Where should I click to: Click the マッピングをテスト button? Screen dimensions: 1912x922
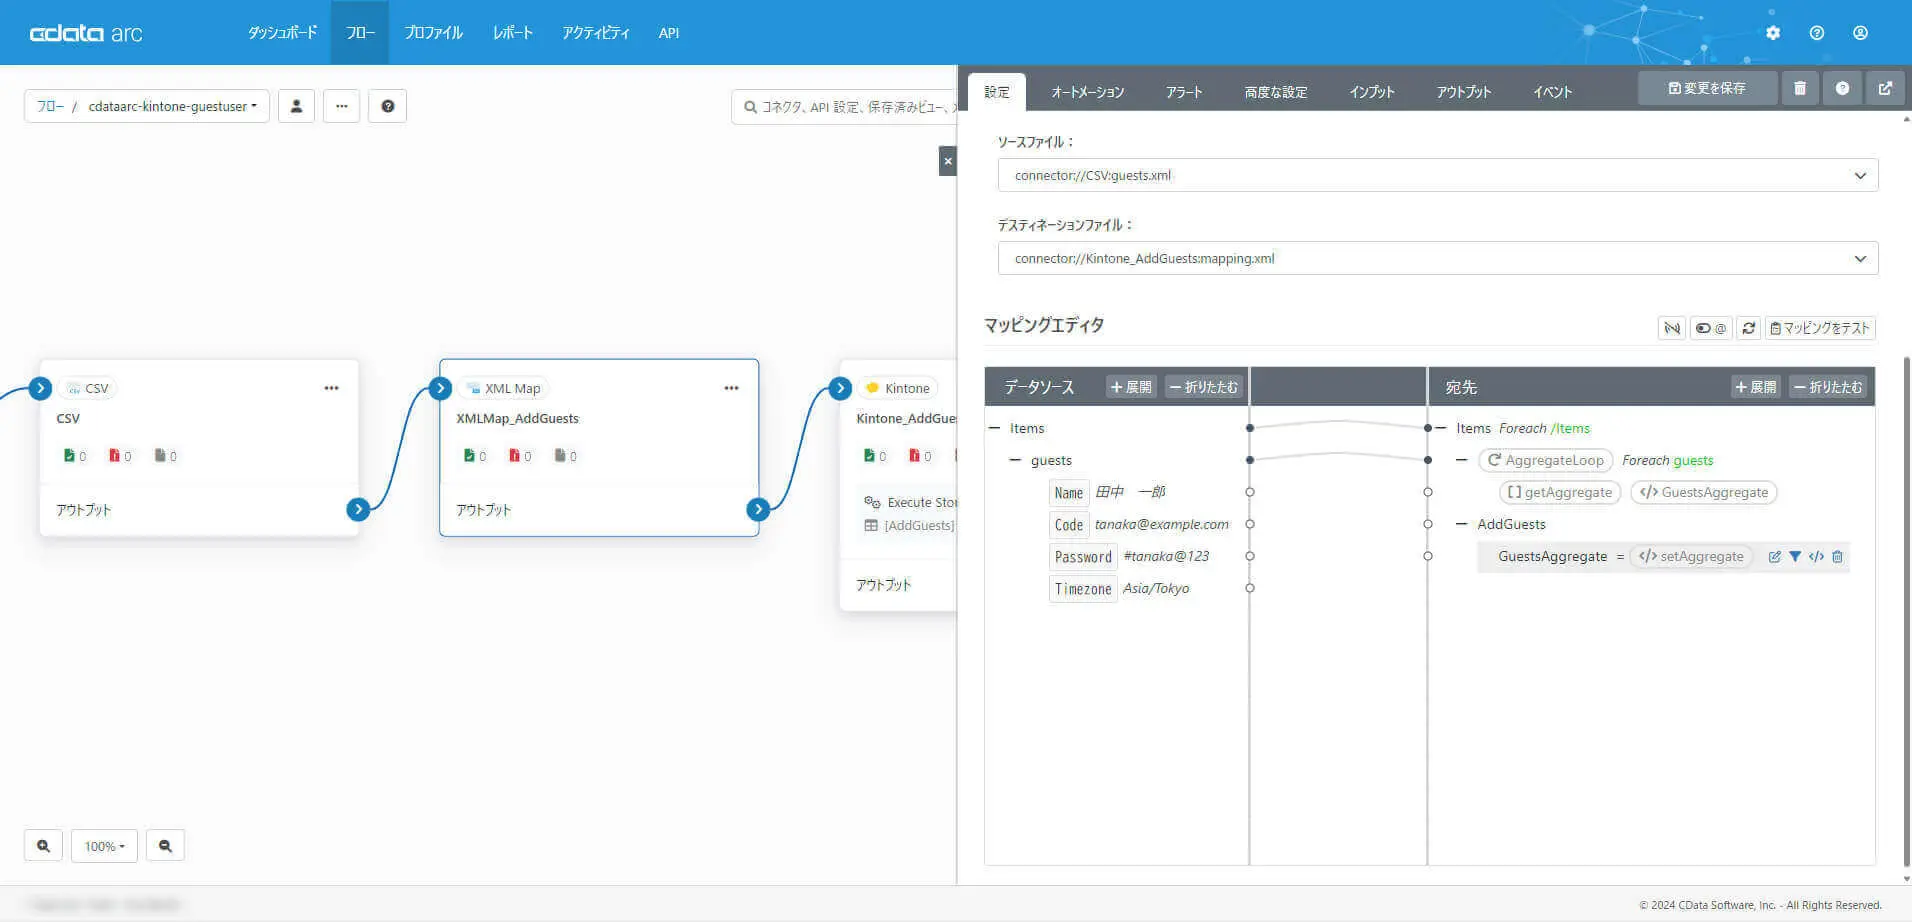coord(1819,328)
